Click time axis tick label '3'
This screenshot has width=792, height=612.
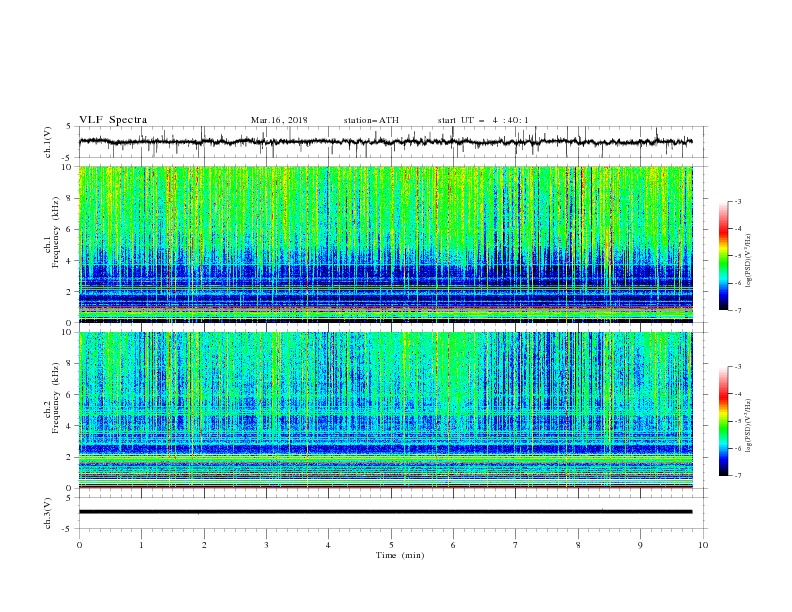tap(266, 545)
